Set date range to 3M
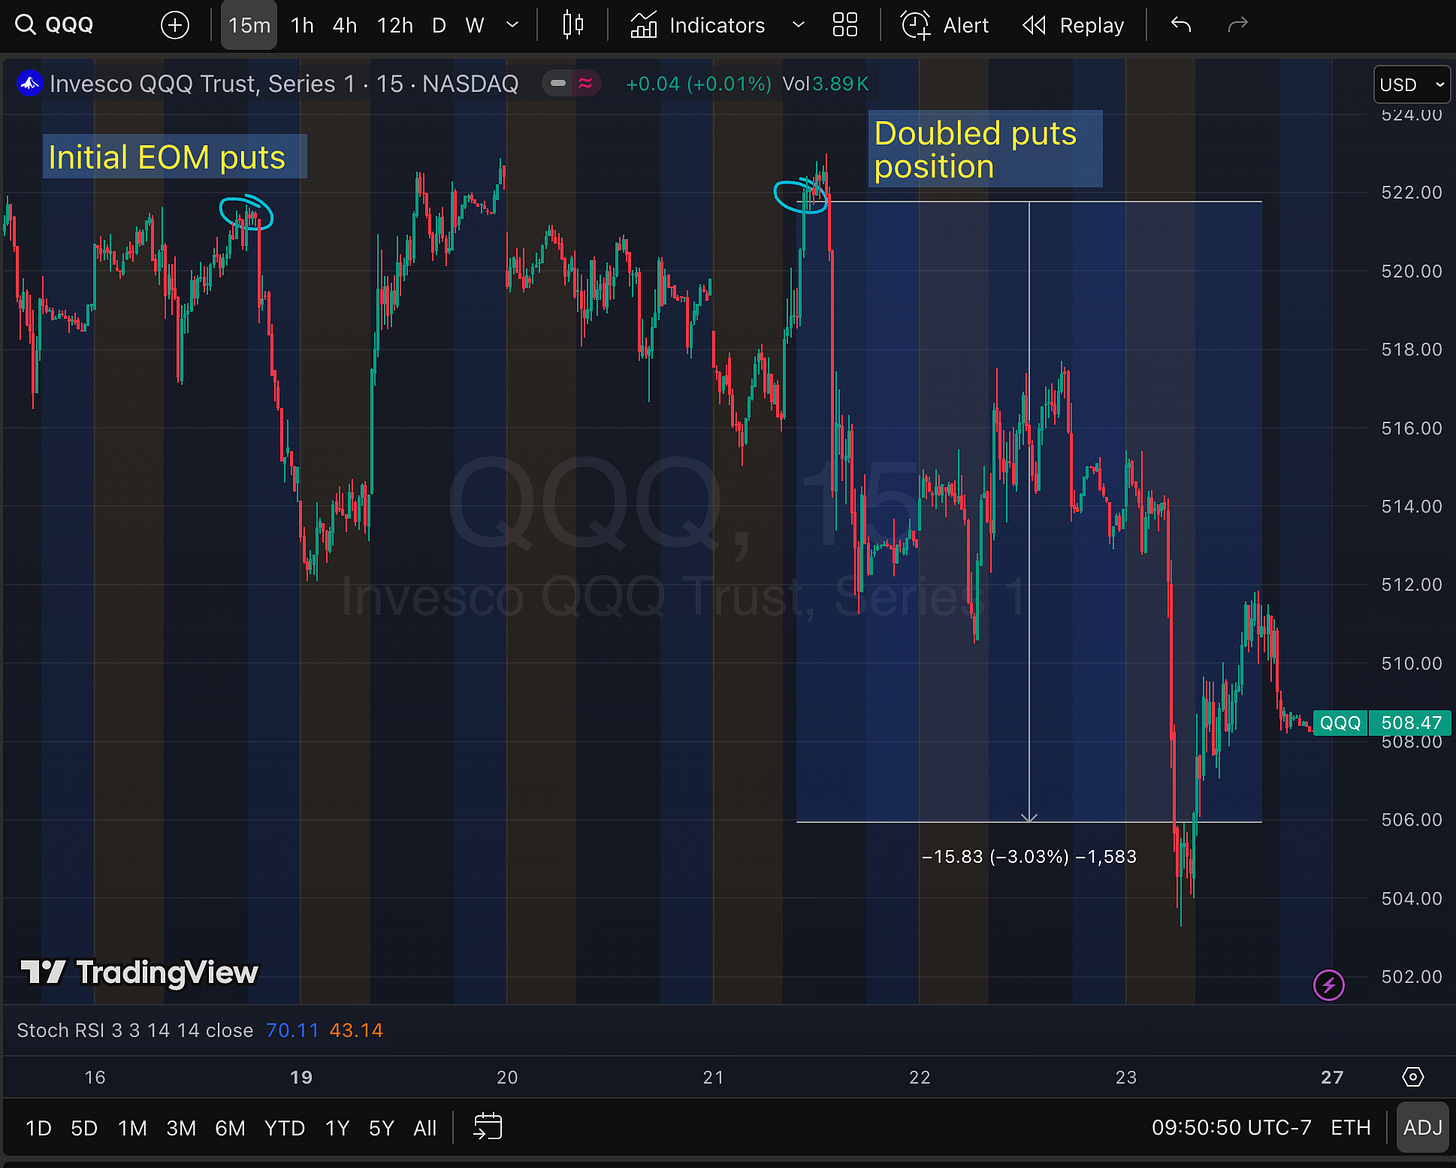This screenshot has height=1168, width=1456. (x=181, y=1128)
